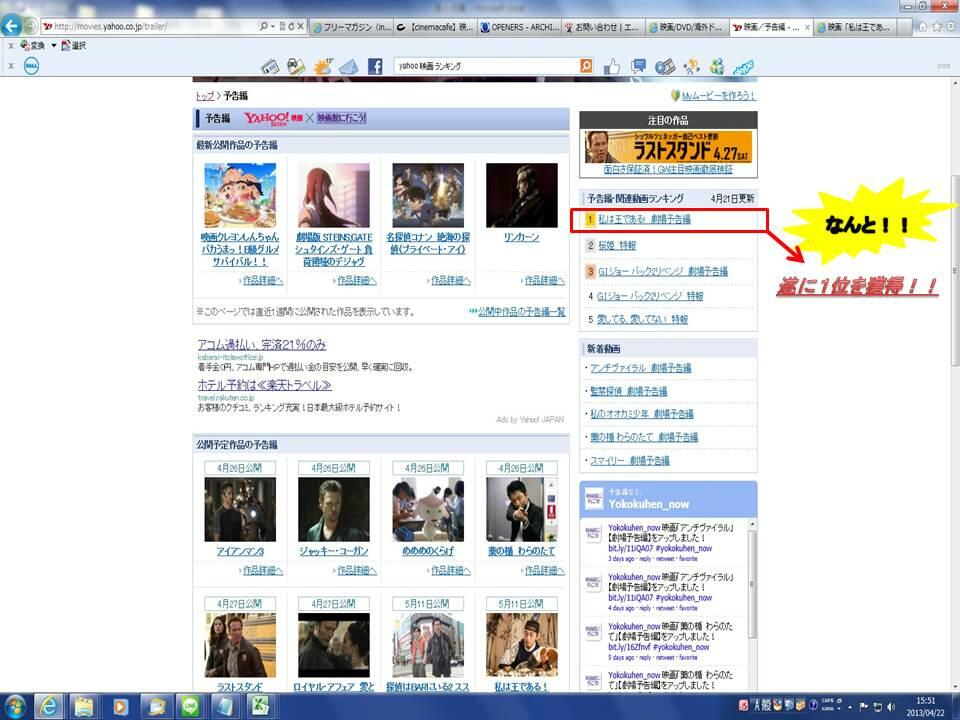Open 公開中作品の予告編一覧 link
960x720 pixels.
click(522, 312)
